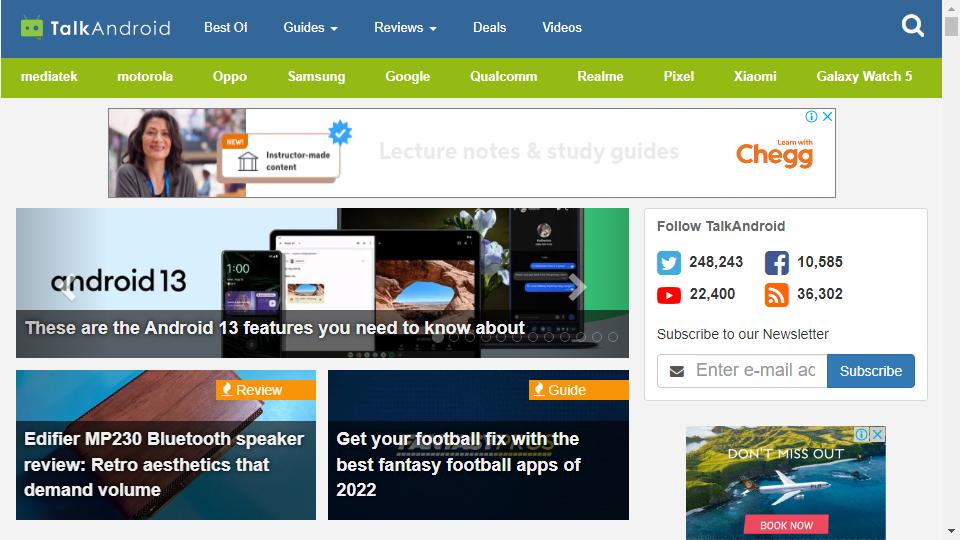960x540 pixels.
Task: Click the vertical scrollbar thumb
Action: 951,26
